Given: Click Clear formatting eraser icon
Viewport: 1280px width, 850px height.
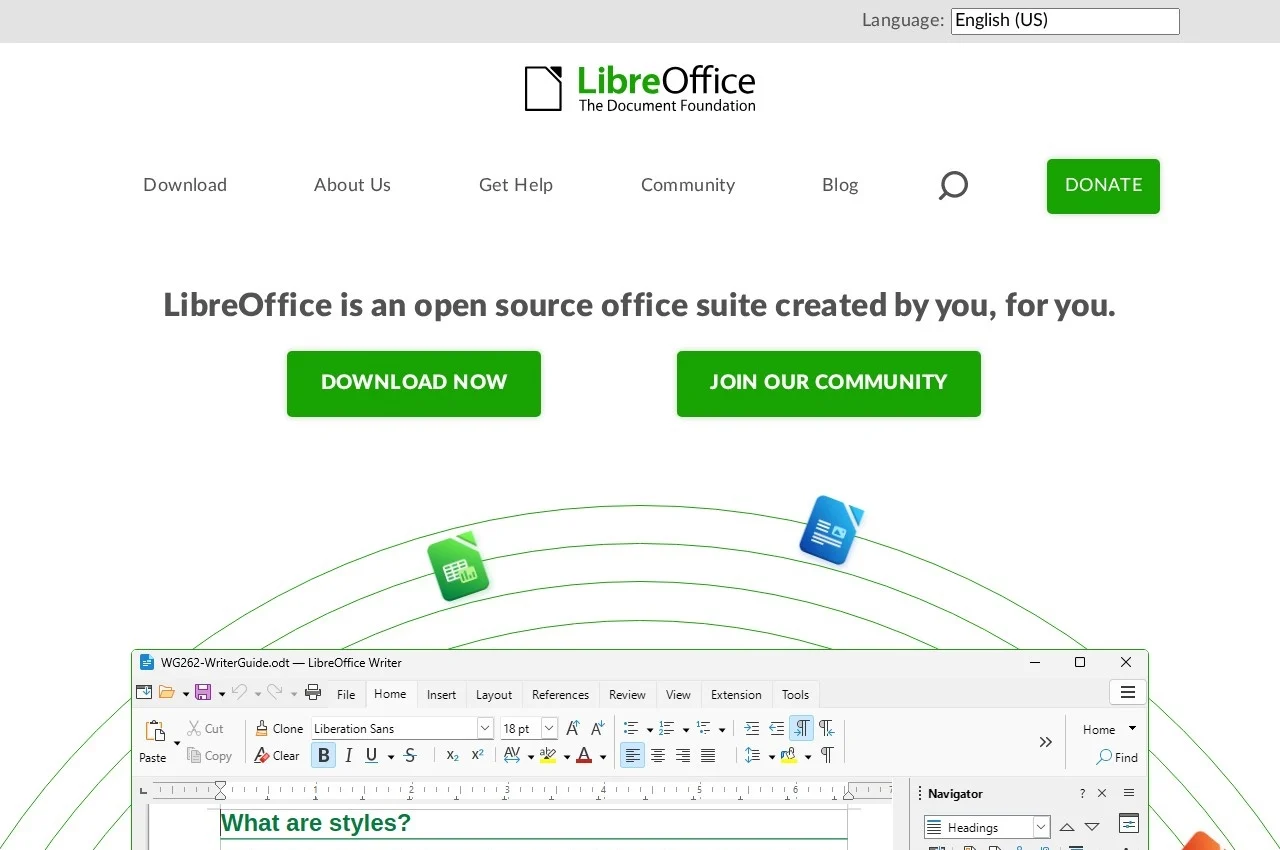Looking at the screenshot, I should 262,755.
